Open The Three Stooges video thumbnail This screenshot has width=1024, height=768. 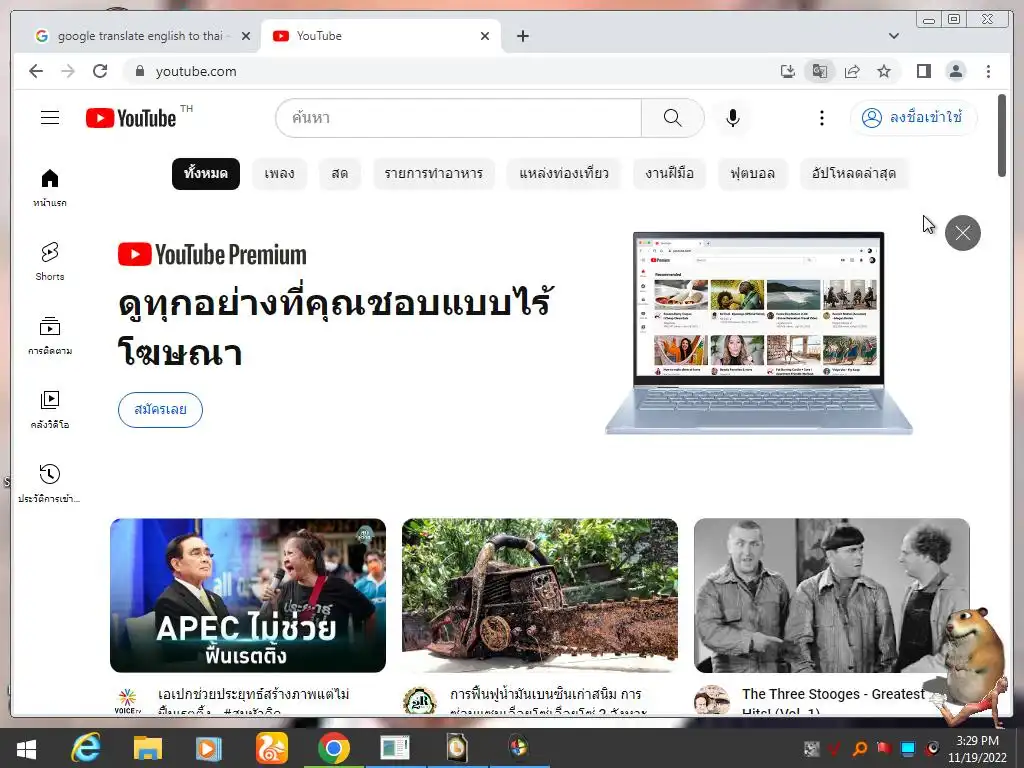[831, 596]
